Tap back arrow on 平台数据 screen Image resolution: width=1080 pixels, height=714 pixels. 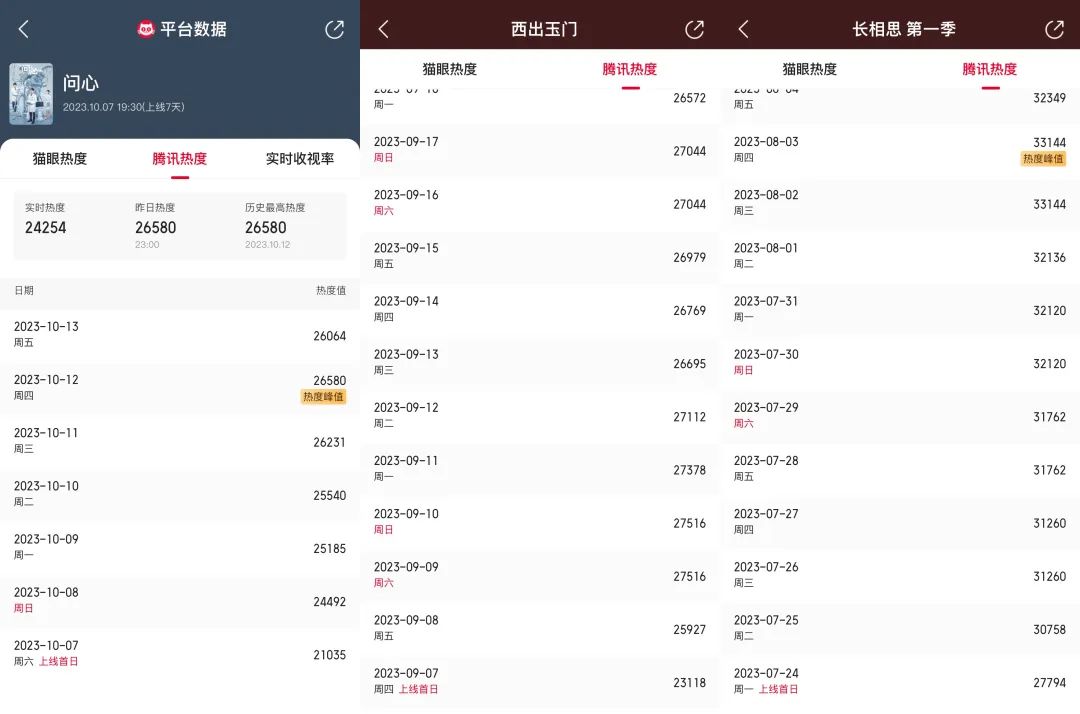[x=24, y=30]
